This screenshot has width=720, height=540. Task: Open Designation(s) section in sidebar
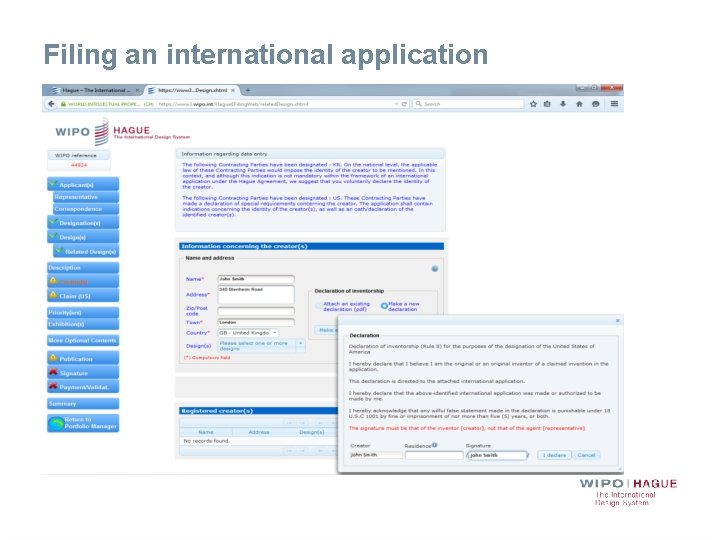pos(83,223)
